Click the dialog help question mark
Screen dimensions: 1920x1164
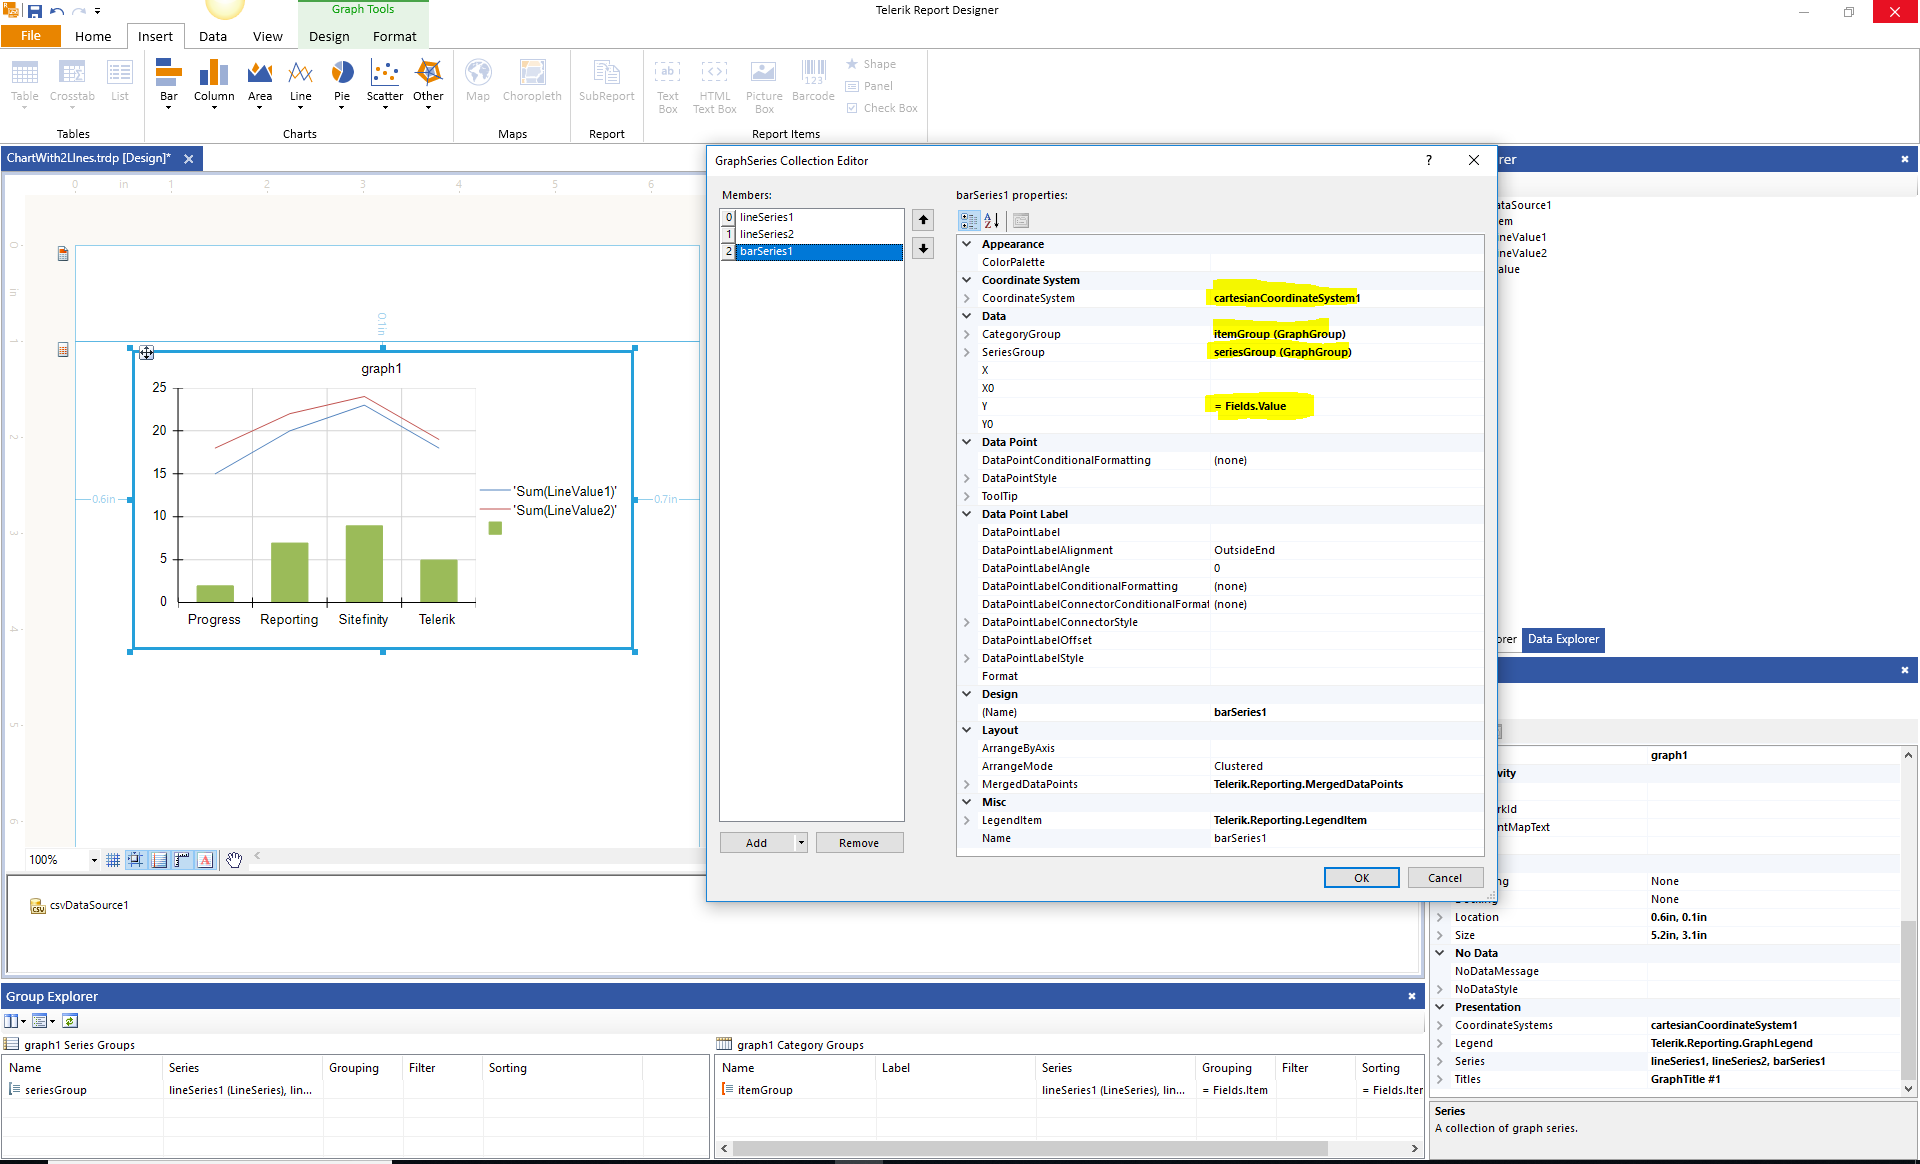(x=1428, y=160)
